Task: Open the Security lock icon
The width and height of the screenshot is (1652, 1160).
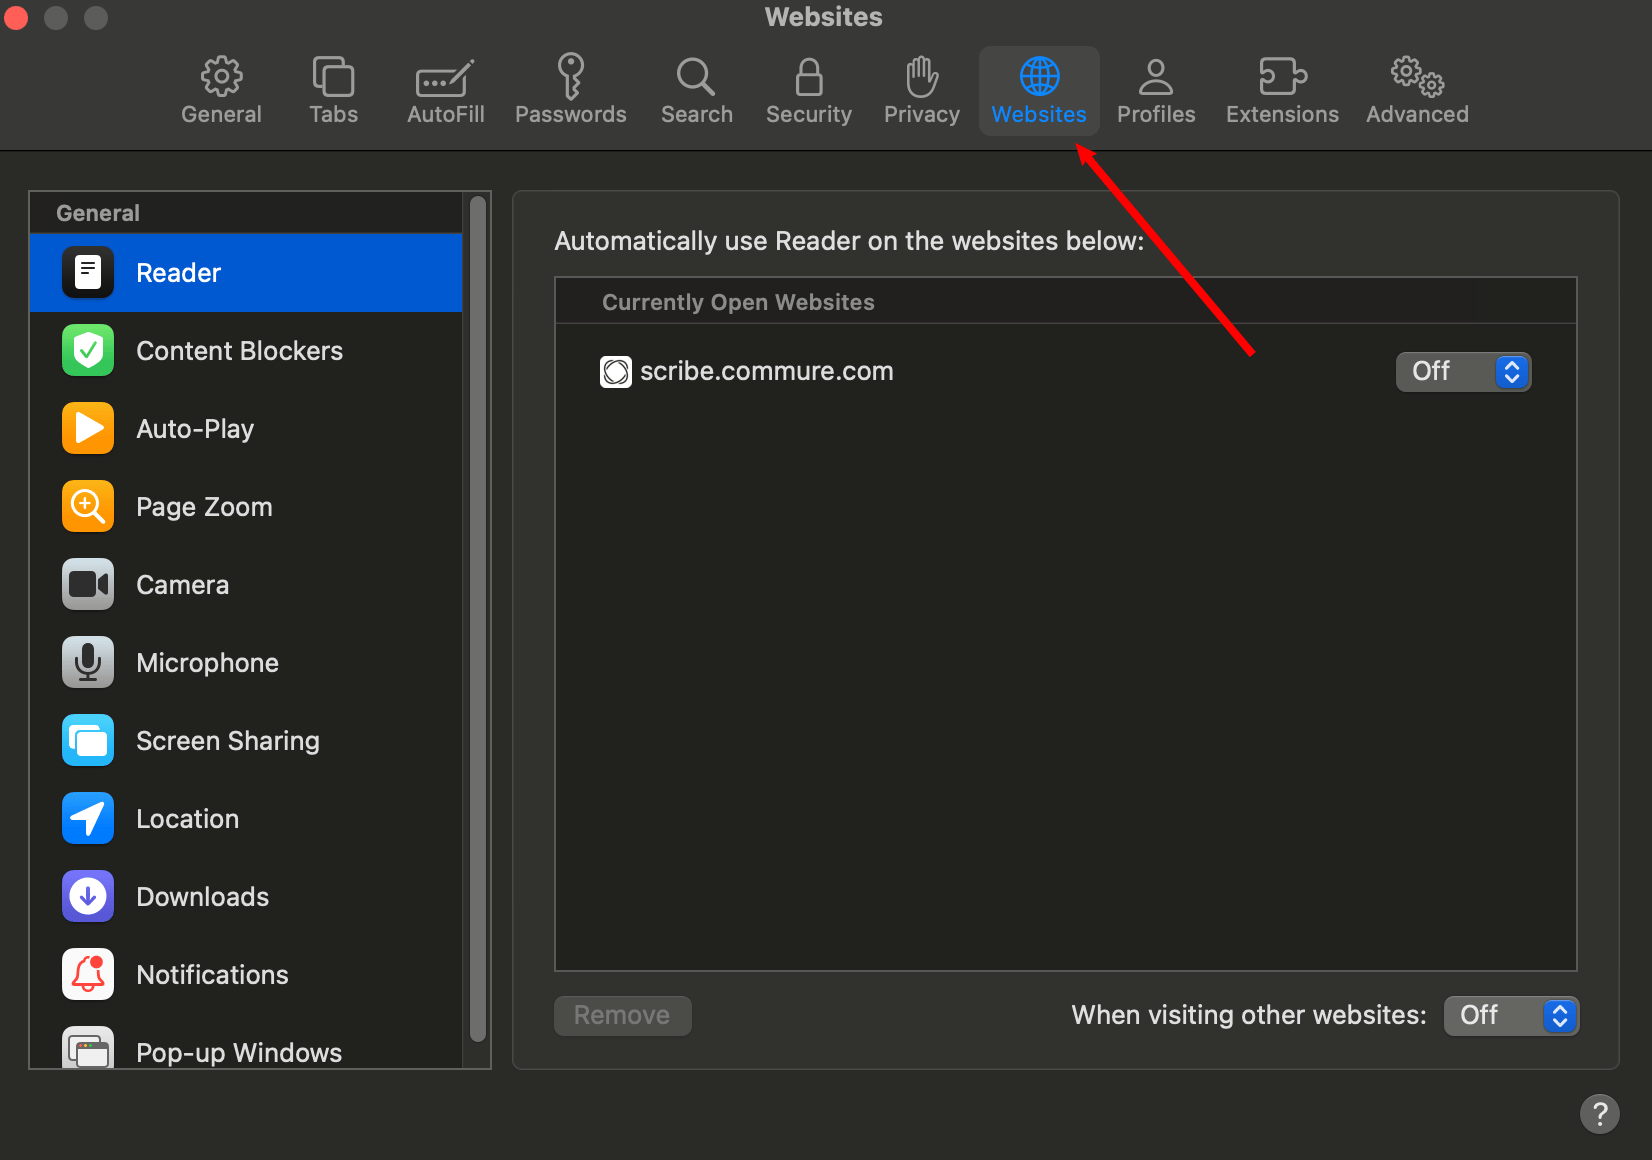Action: coord(809,76)
